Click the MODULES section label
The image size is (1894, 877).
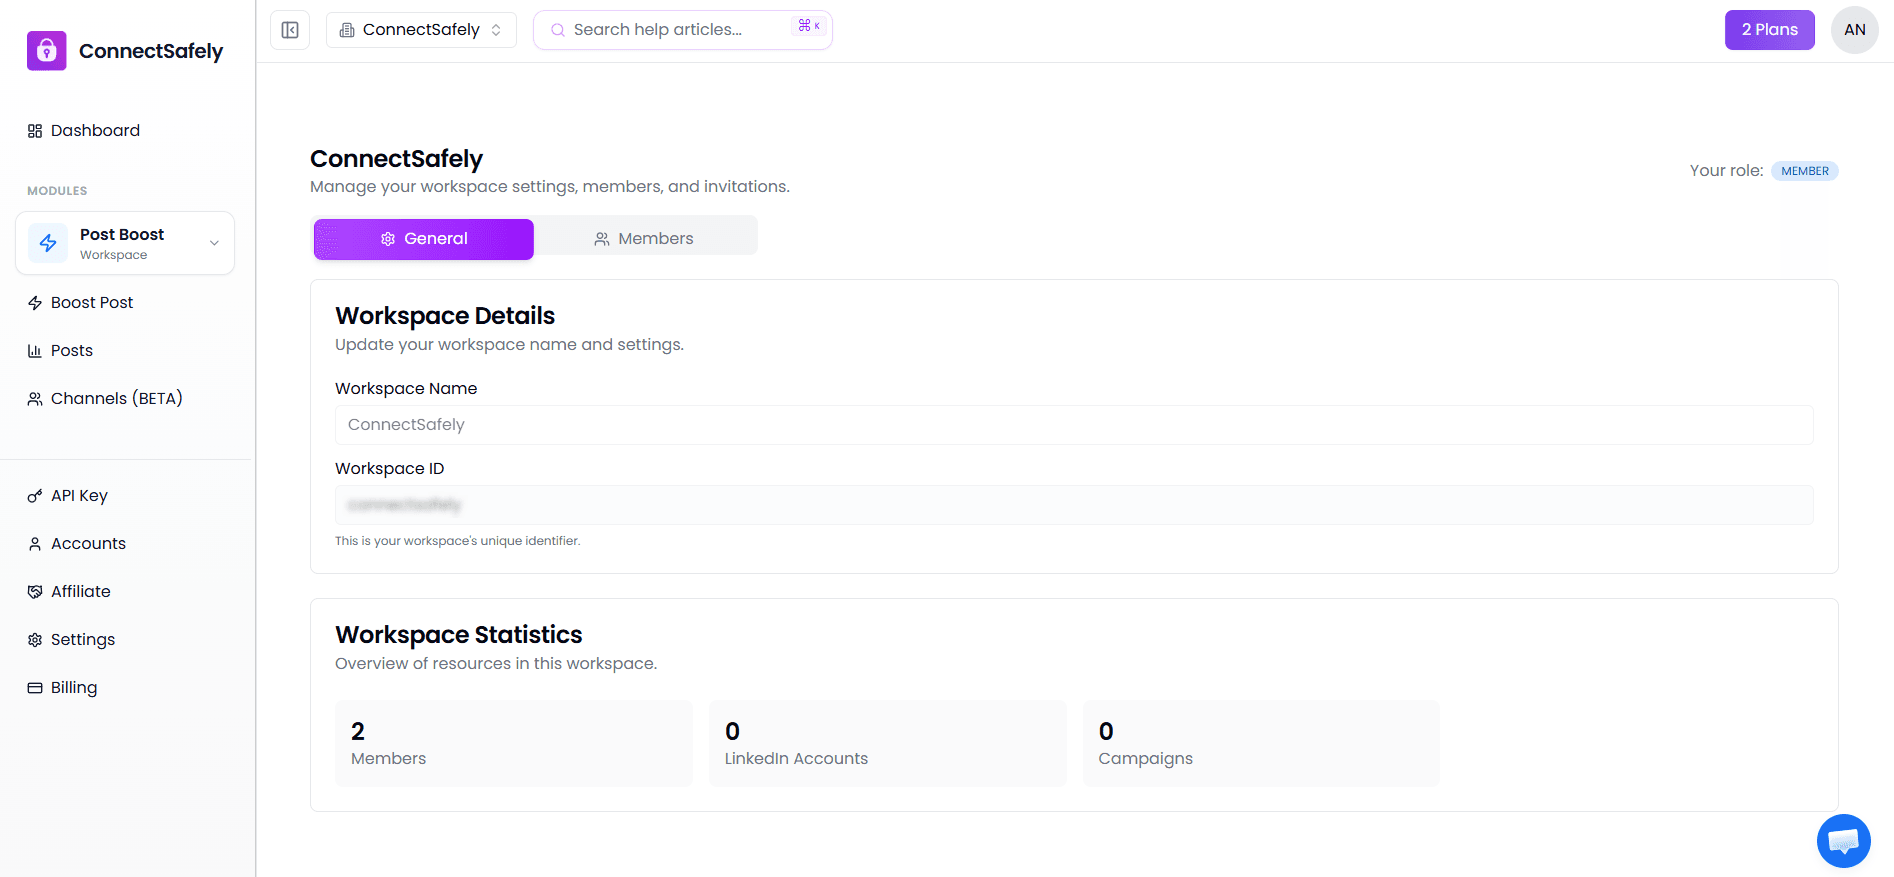[57, 191]
